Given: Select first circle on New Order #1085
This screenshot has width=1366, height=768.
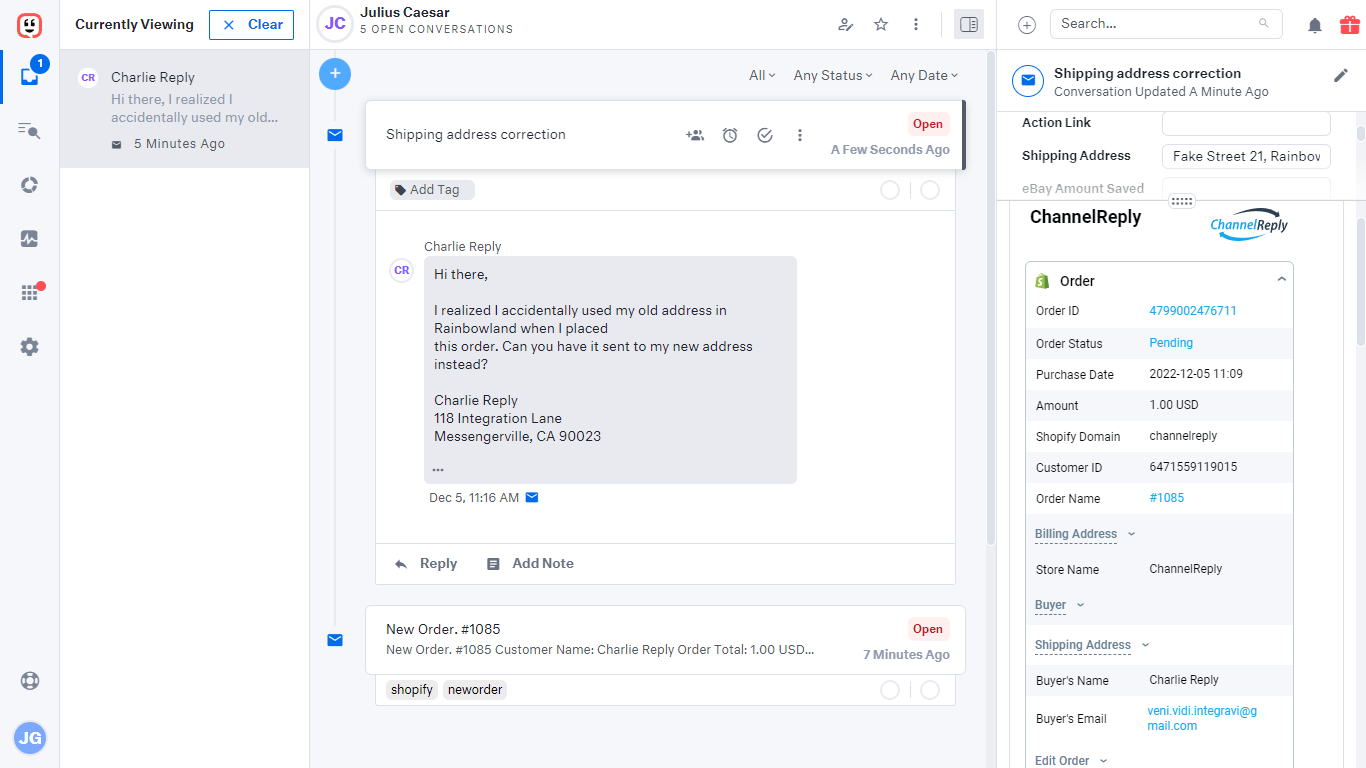Looking at the screenshot, I should click(x=890, y=690).
